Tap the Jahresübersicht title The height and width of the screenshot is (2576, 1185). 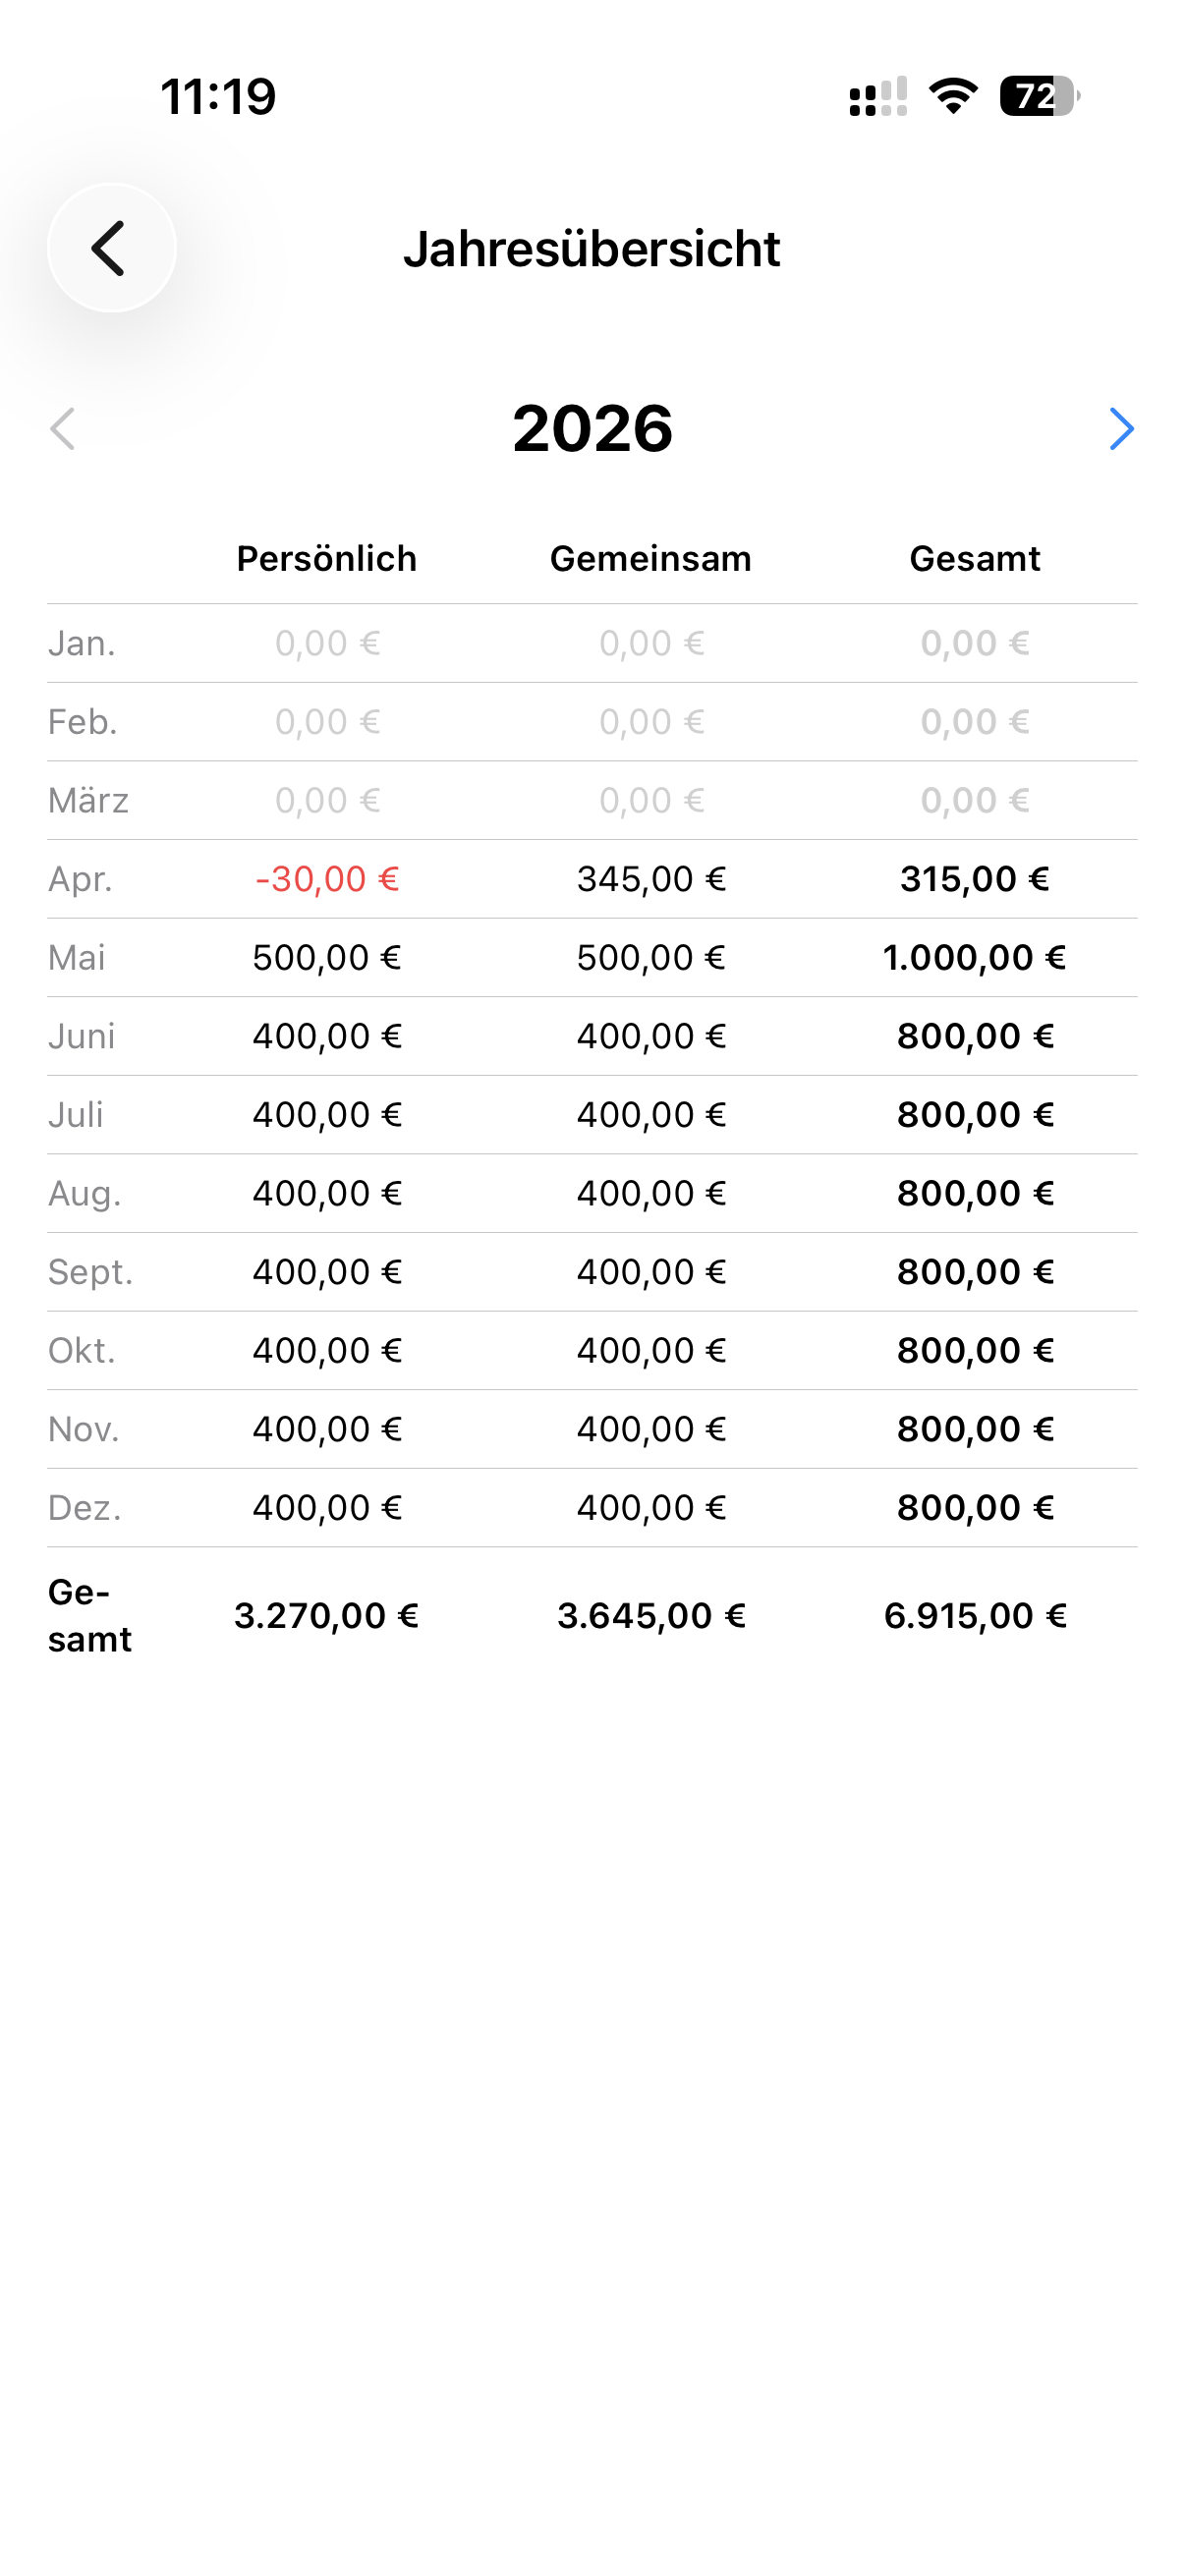click(592, 249)
